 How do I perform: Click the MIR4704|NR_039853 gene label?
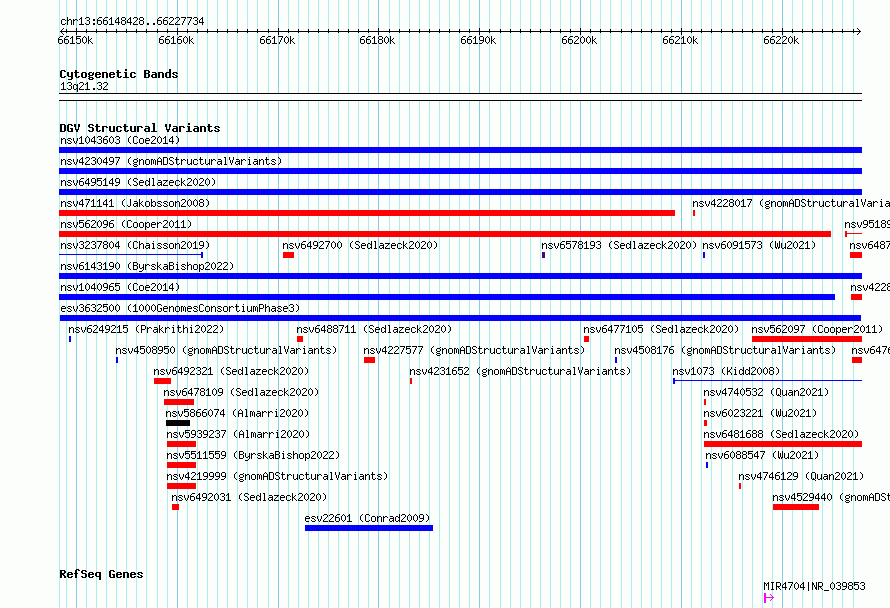814,586
